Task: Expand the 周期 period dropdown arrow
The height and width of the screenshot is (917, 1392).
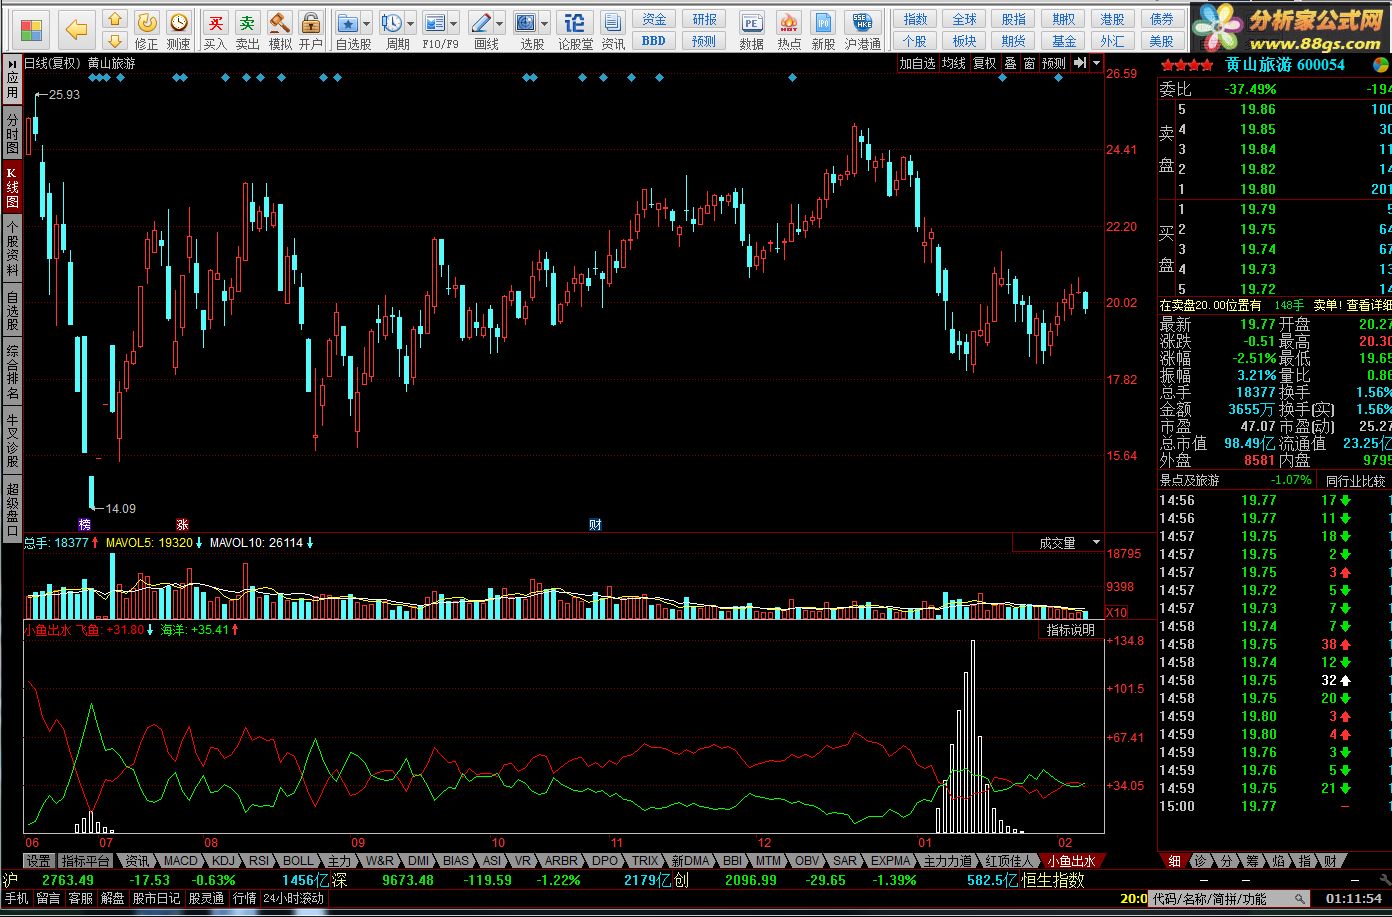Action: click(411, 23)
